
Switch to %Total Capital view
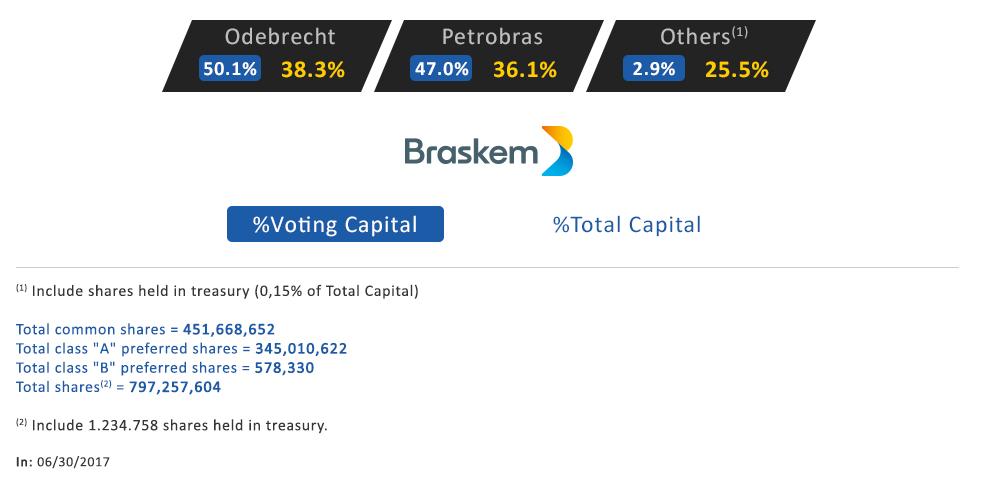point(626,225)
